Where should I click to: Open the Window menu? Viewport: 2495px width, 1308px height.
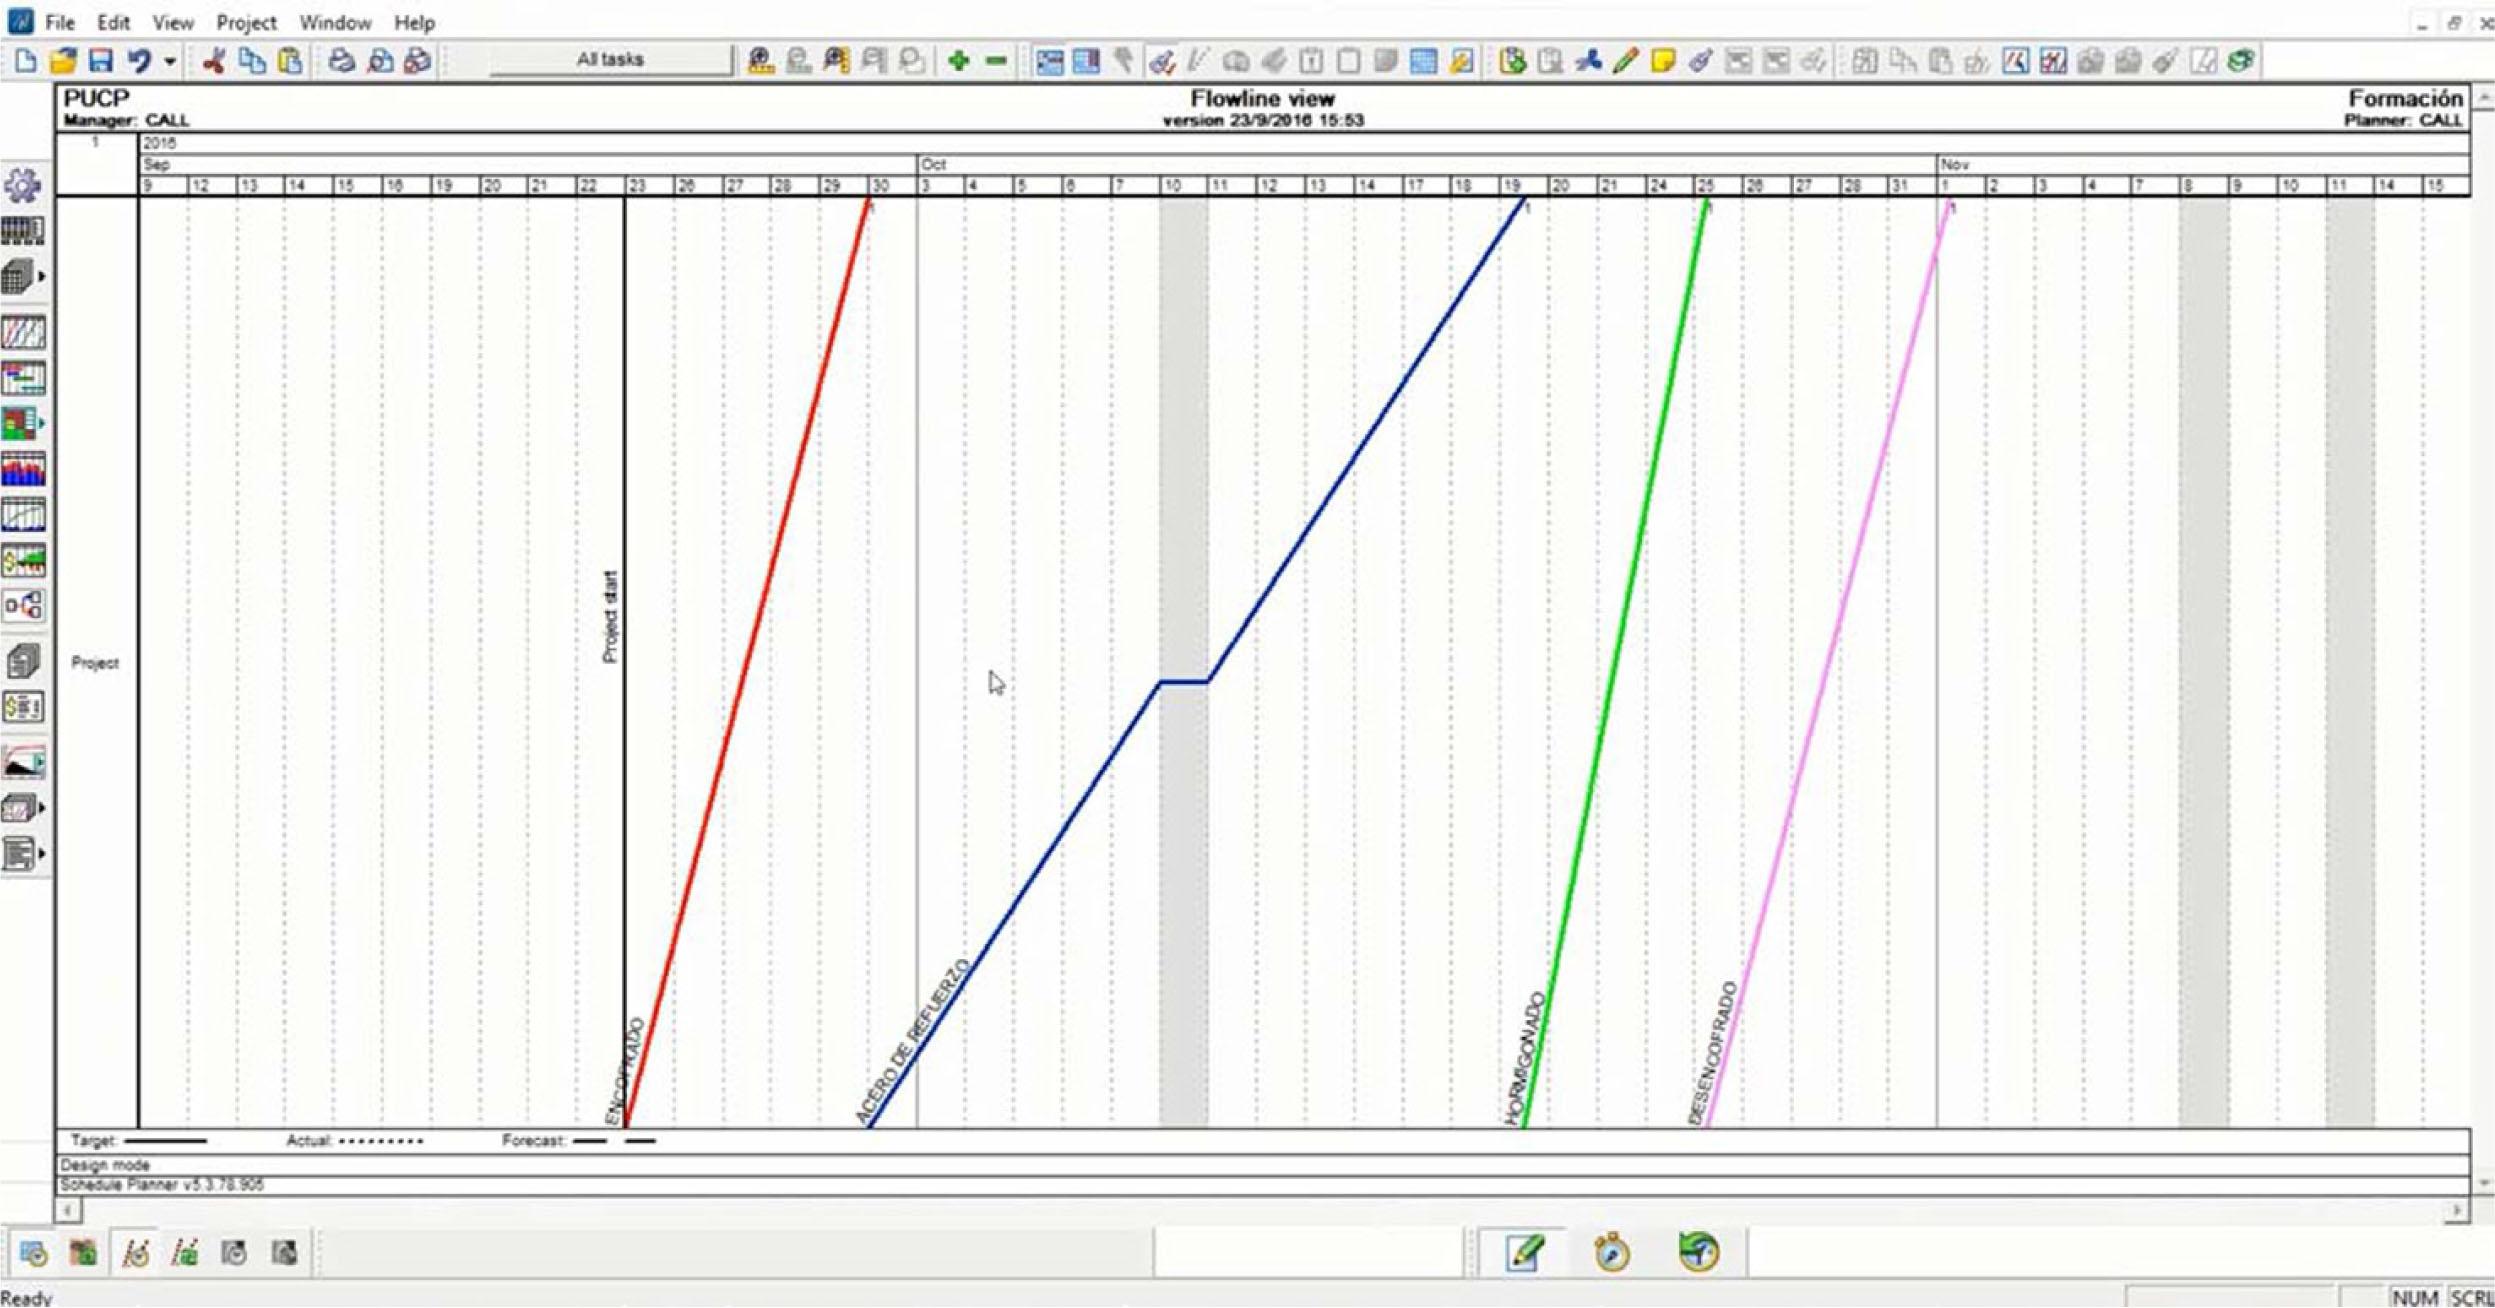[335, 22]
